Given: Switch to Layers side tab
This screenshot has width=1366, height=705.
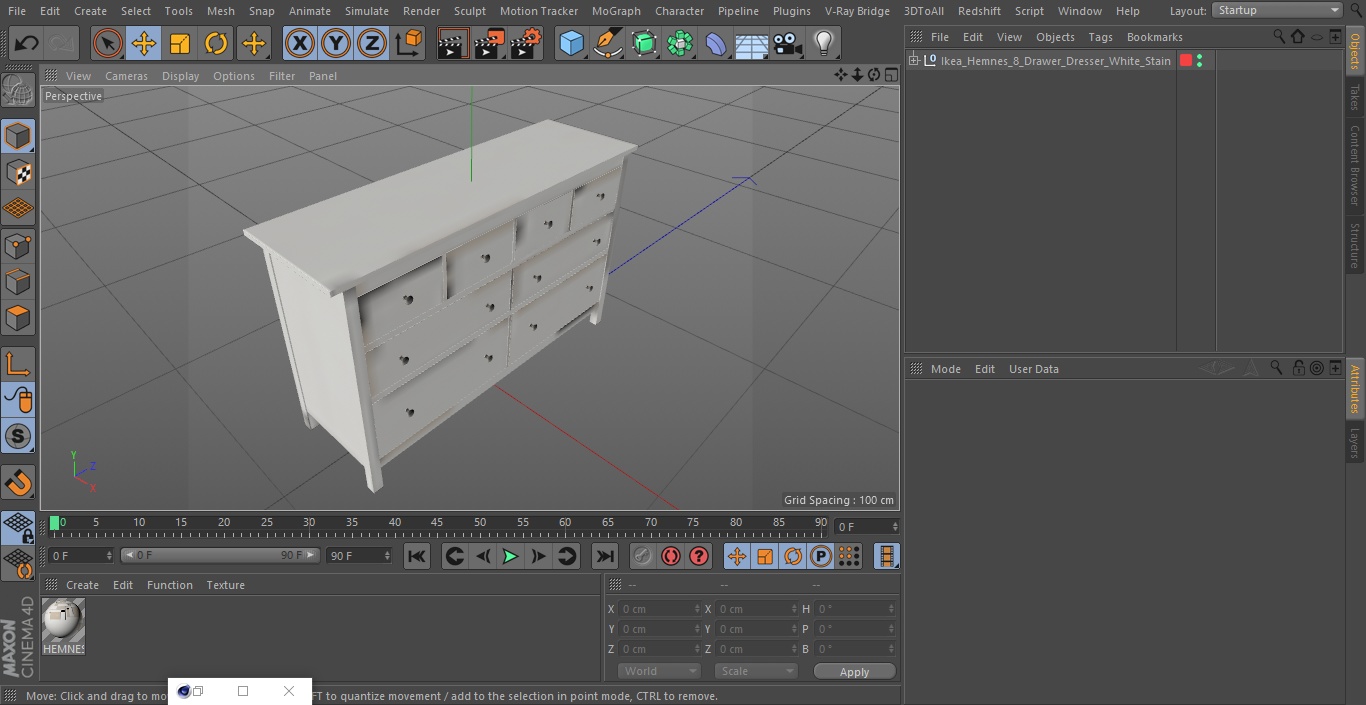Looking at the screenshot, I should coord(1355,443).
